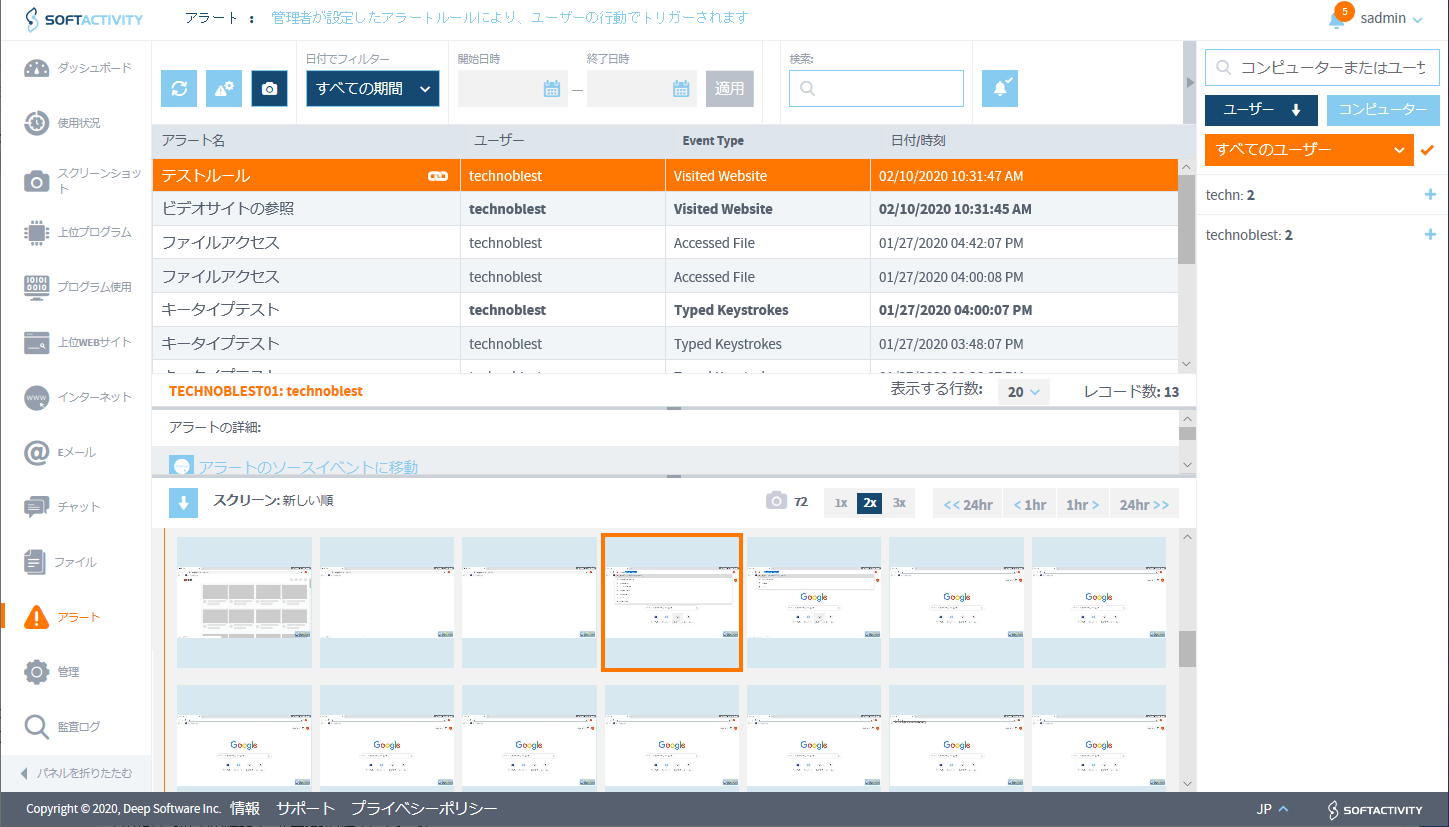Expand the techn user entry

(x=1429, y=195)
